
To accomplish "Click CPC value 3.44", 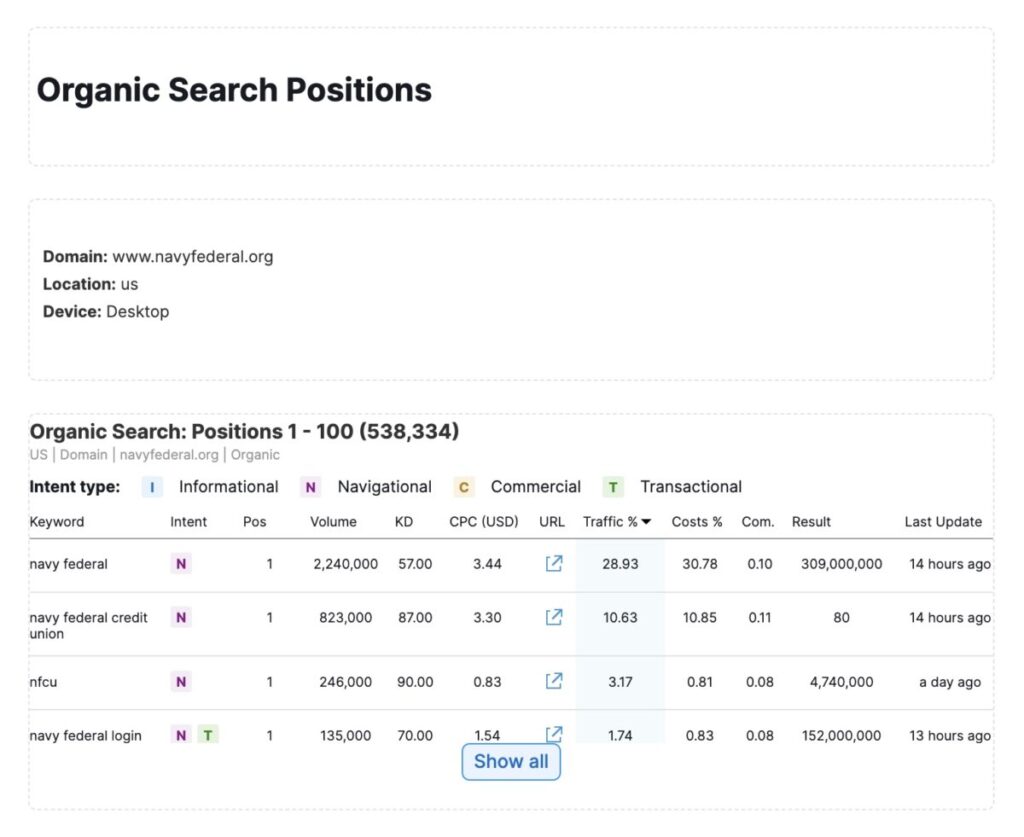I will pos(487,564).
